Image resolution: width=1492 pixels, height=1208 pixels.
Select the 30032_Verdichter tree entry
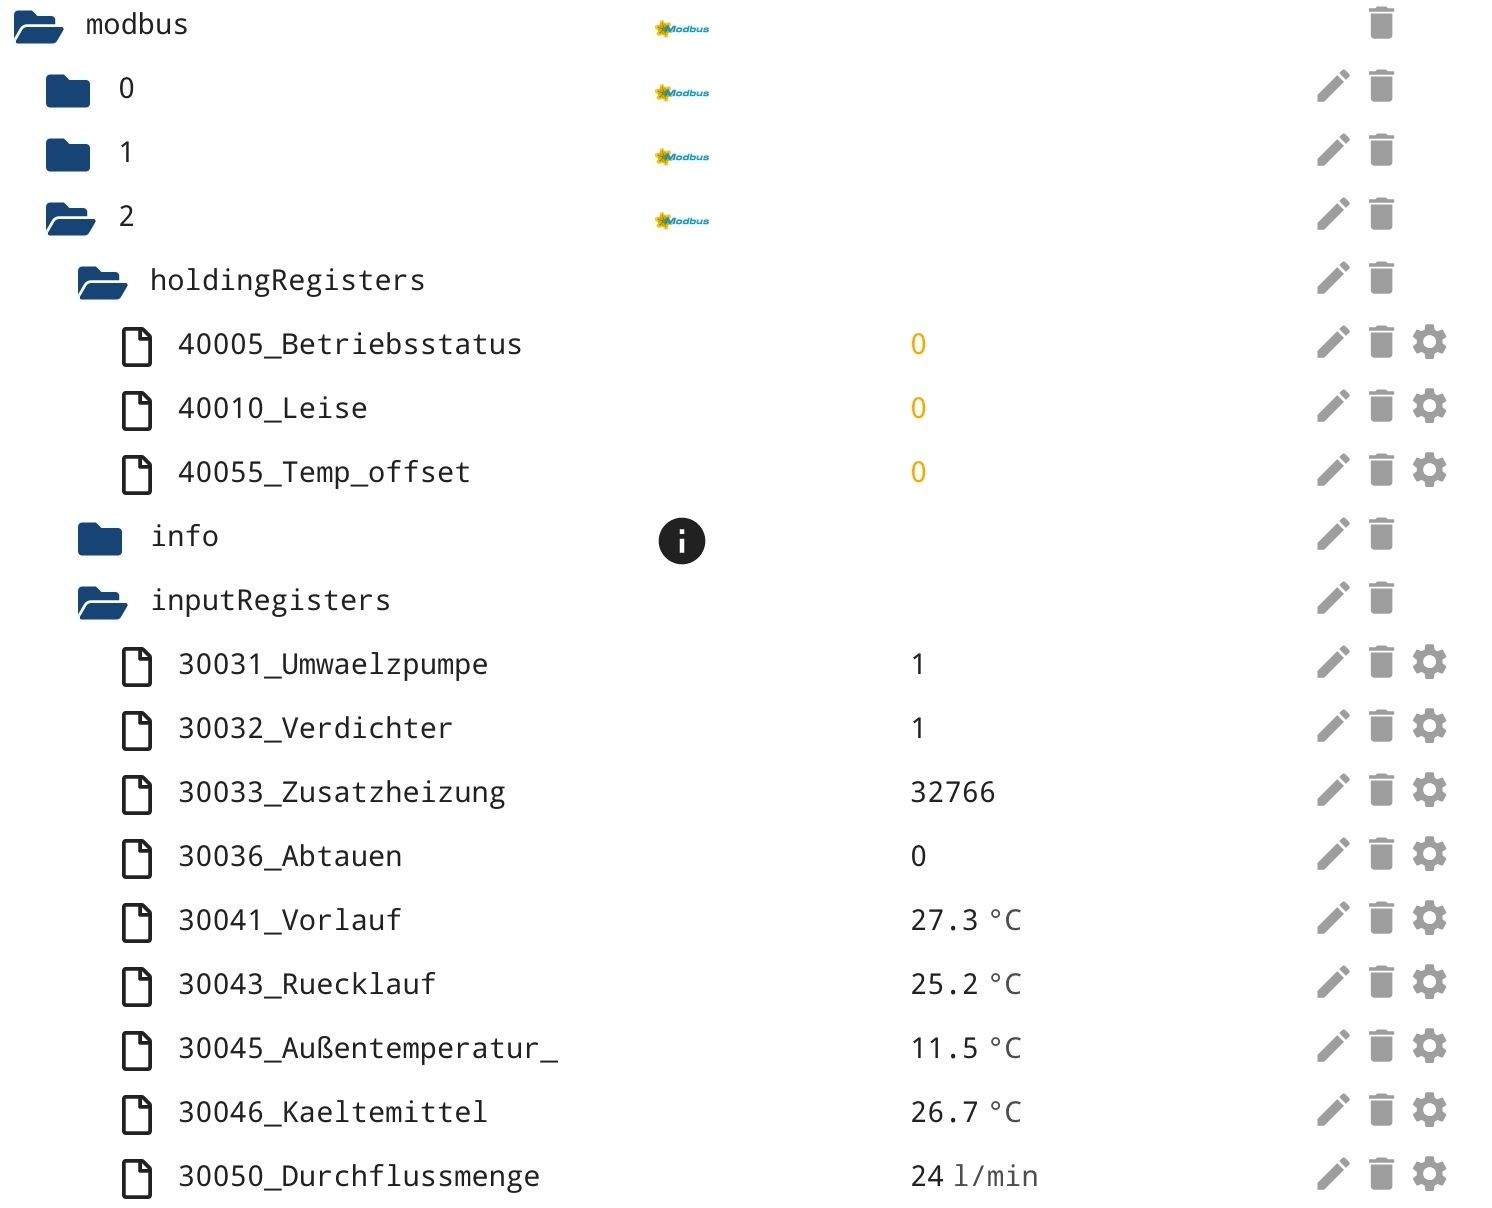(x=314, y=728)
